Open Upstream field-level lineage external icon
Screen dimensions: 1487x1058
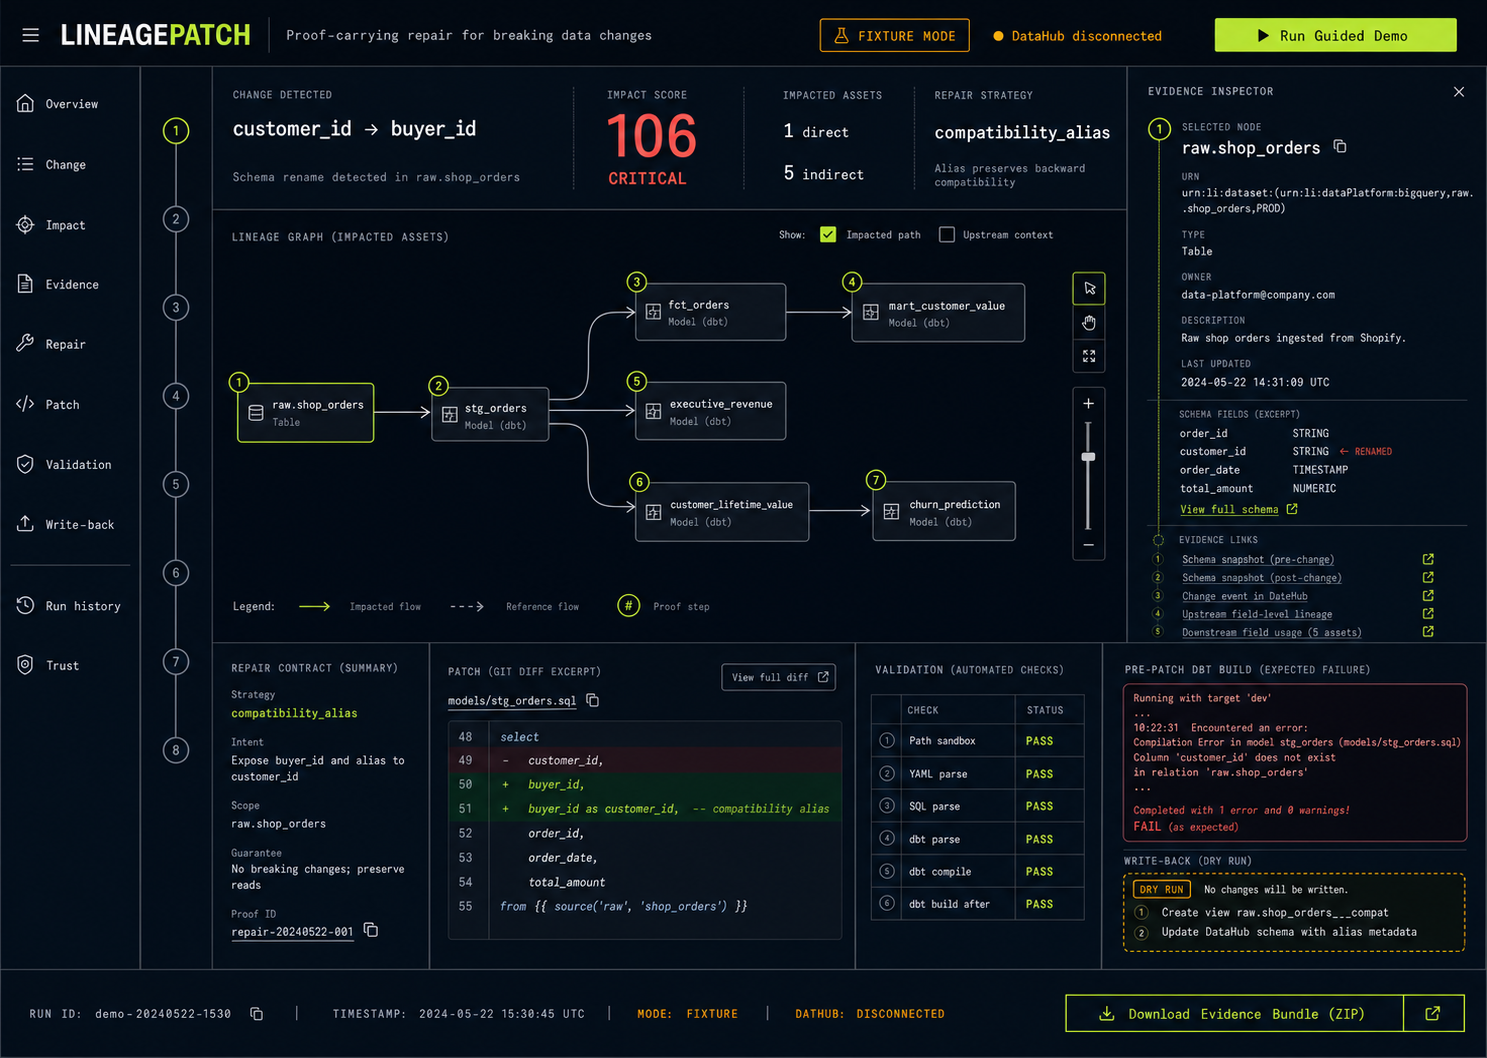tap(1428, 613)
